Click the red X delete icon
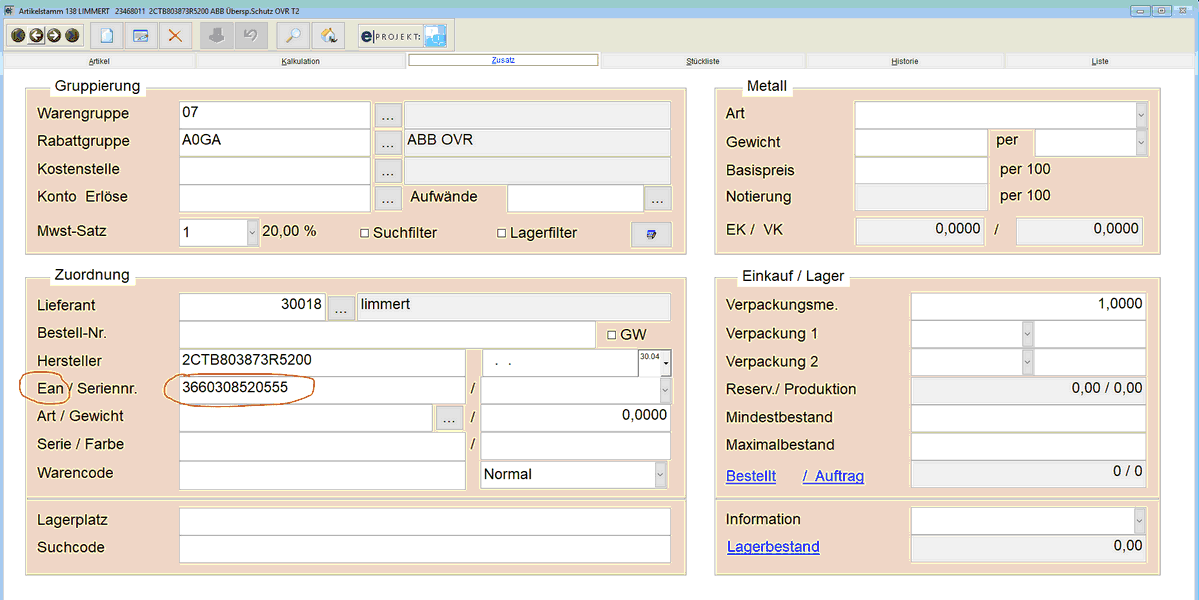 point(175,36)
